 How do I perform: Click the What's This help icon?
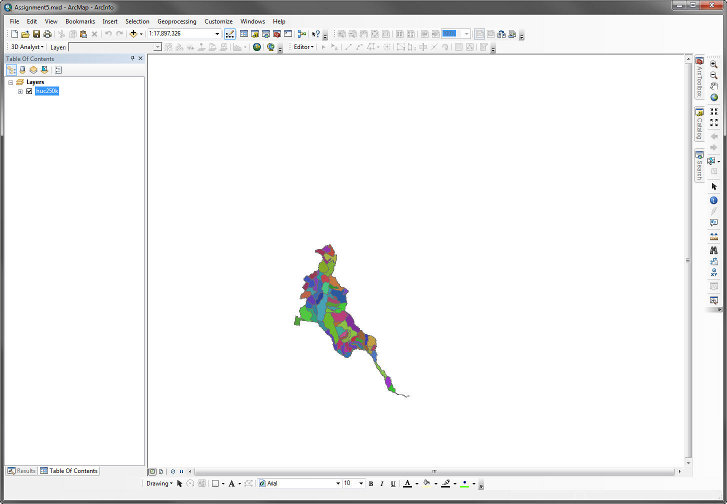[x=316, y=34]
